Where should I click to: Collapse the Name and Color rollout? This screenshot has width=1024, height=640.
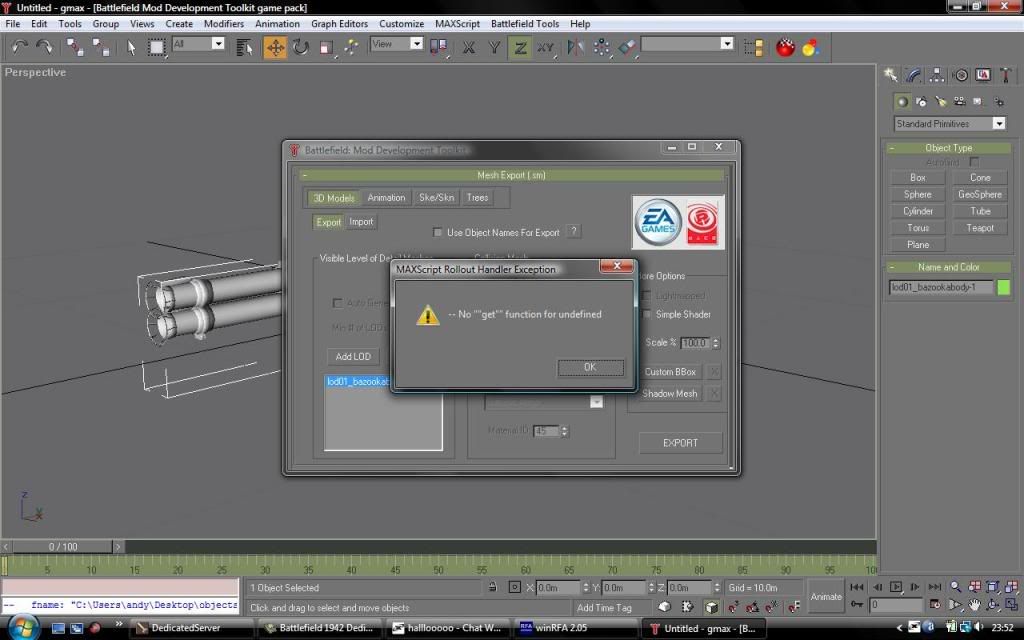pos(948,267)
